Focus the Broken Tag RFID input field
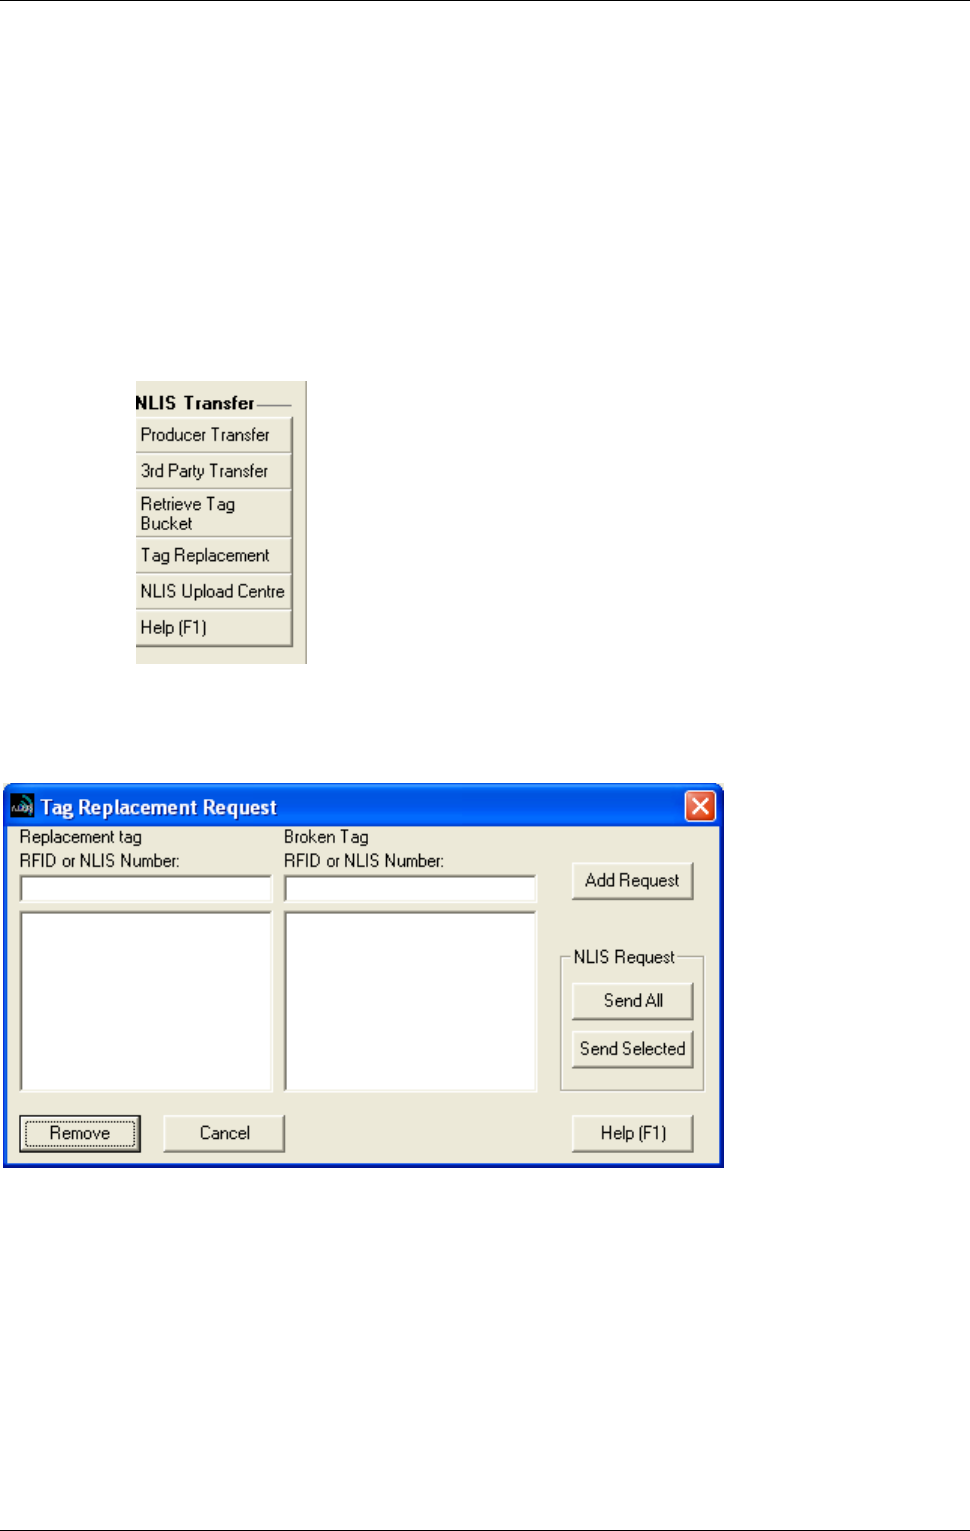This screenshot has height=1531, width=970. (410, 889)
